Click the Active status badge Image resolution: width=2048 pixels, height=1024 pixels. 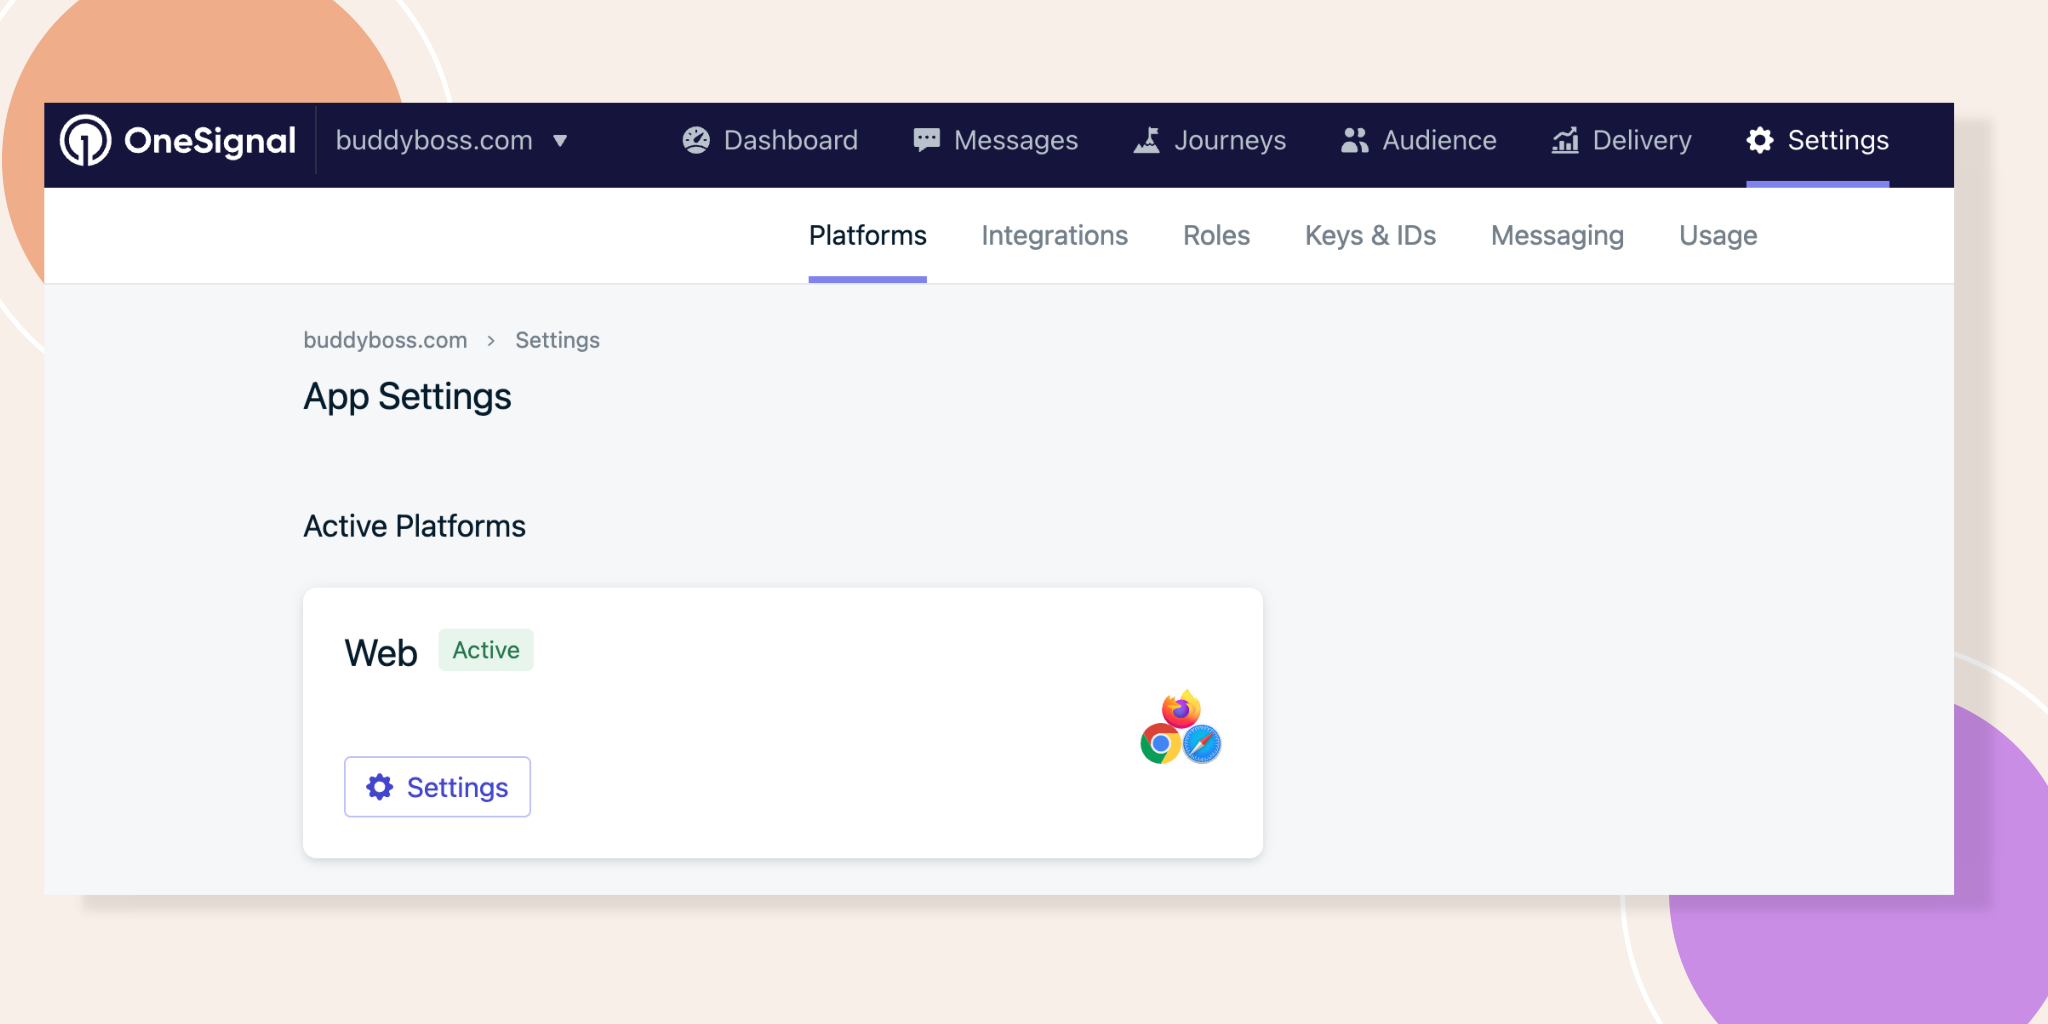486,650
